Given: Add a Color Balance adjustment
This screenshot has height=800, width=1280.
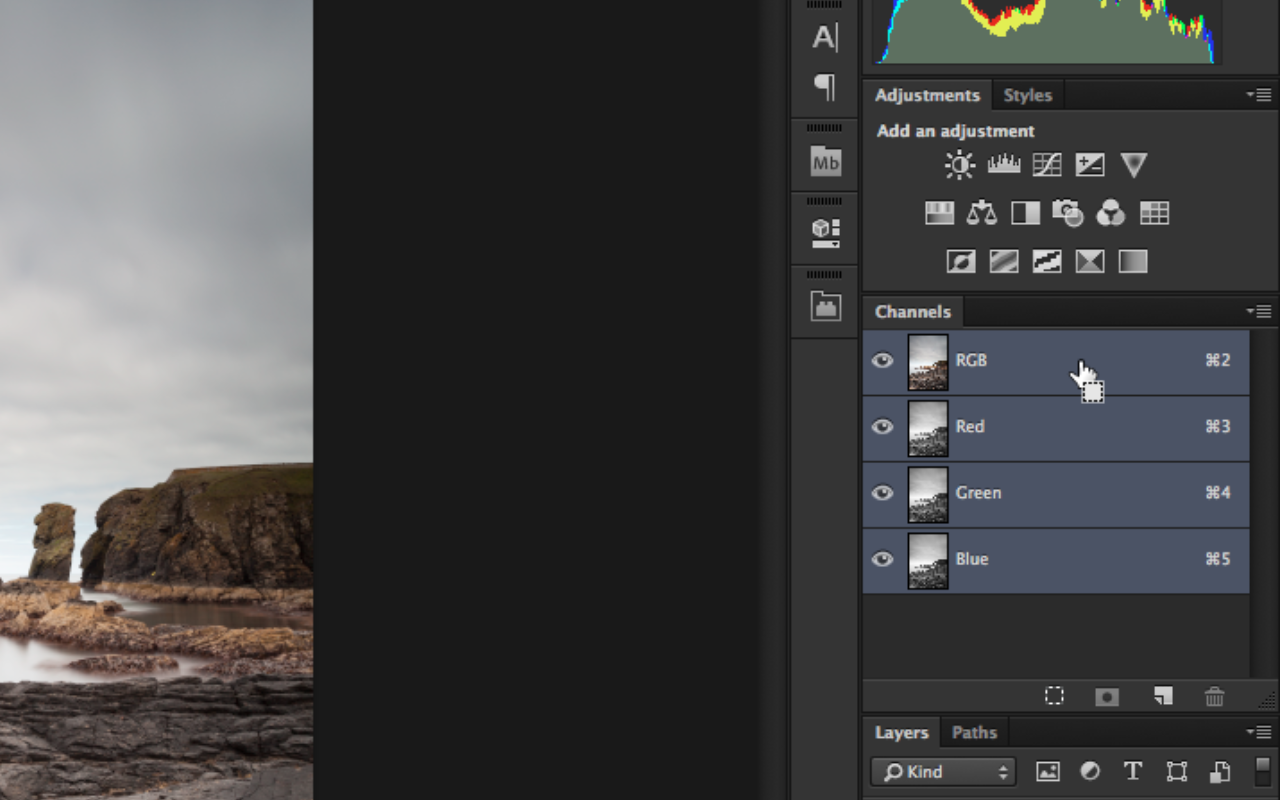Looking at the screenshot, I should (982, 213).
